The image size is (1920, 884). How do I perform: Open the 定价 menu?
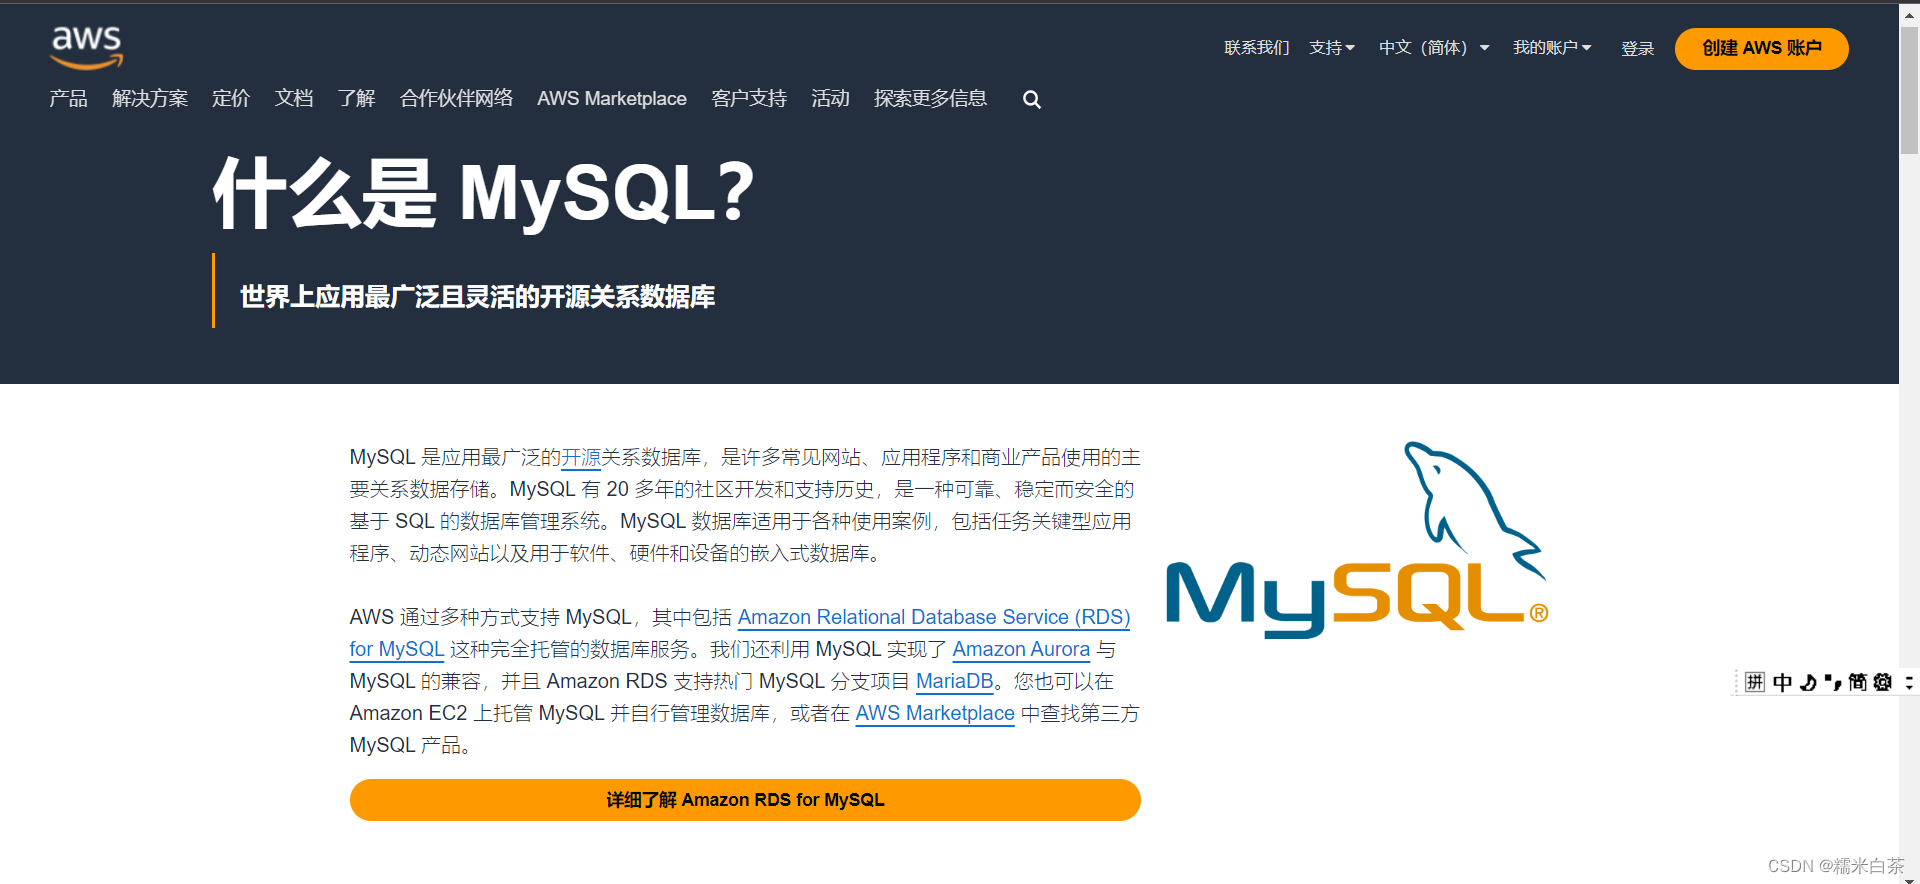coord(231,98)
